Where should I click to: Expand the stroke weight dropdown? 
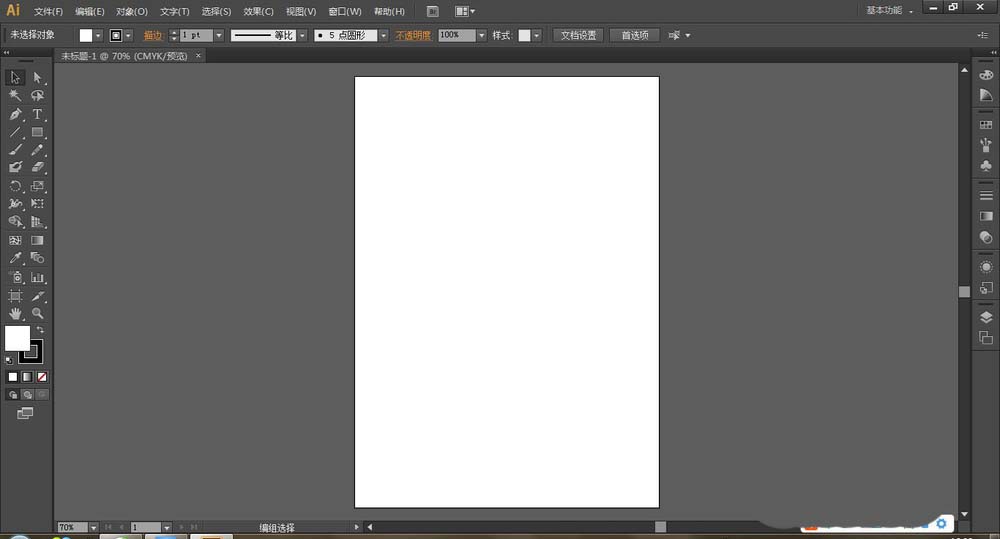[x=219, y=36]
